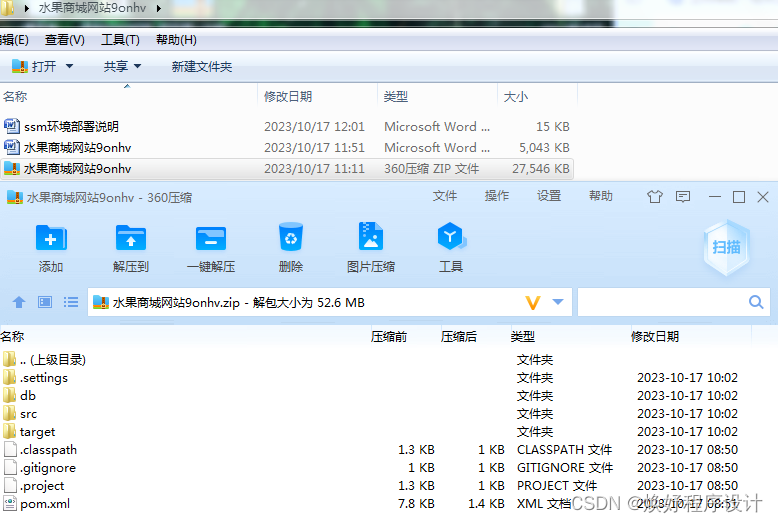Image resolution: width=778 pixels, height=523 pixels.
Task: Open the feedback message icon in the title bar
Action: (x=683, y=197)
